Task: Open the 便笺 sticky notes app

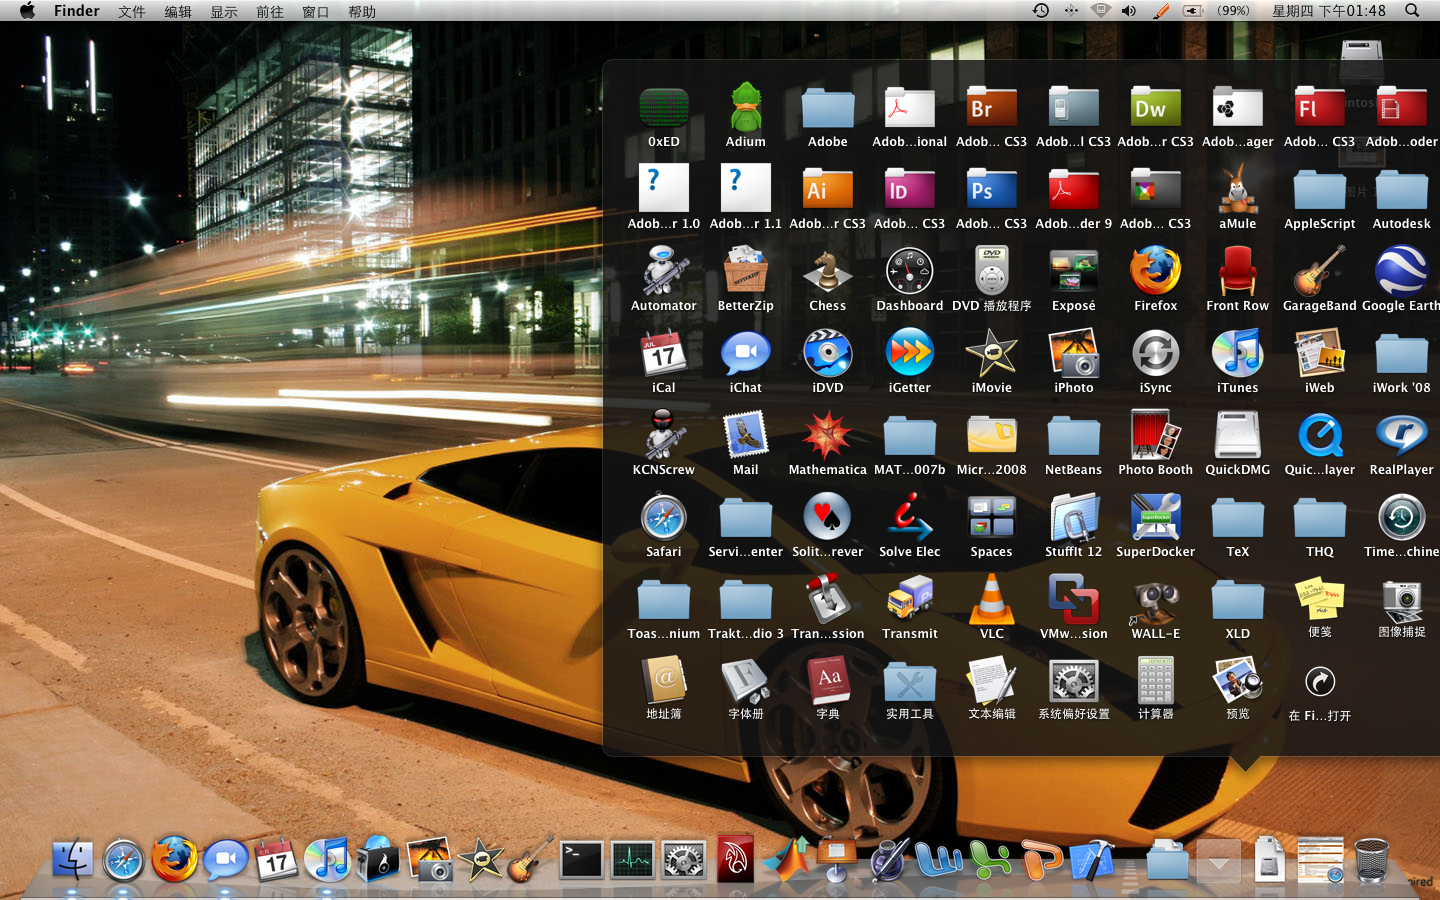Action: [x=1320, y=600]
